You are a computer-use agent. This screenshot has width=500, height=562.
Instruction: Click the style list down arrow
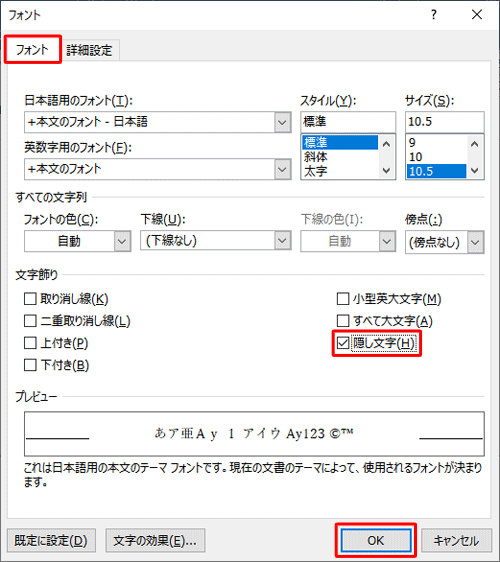tap(386, 171)
